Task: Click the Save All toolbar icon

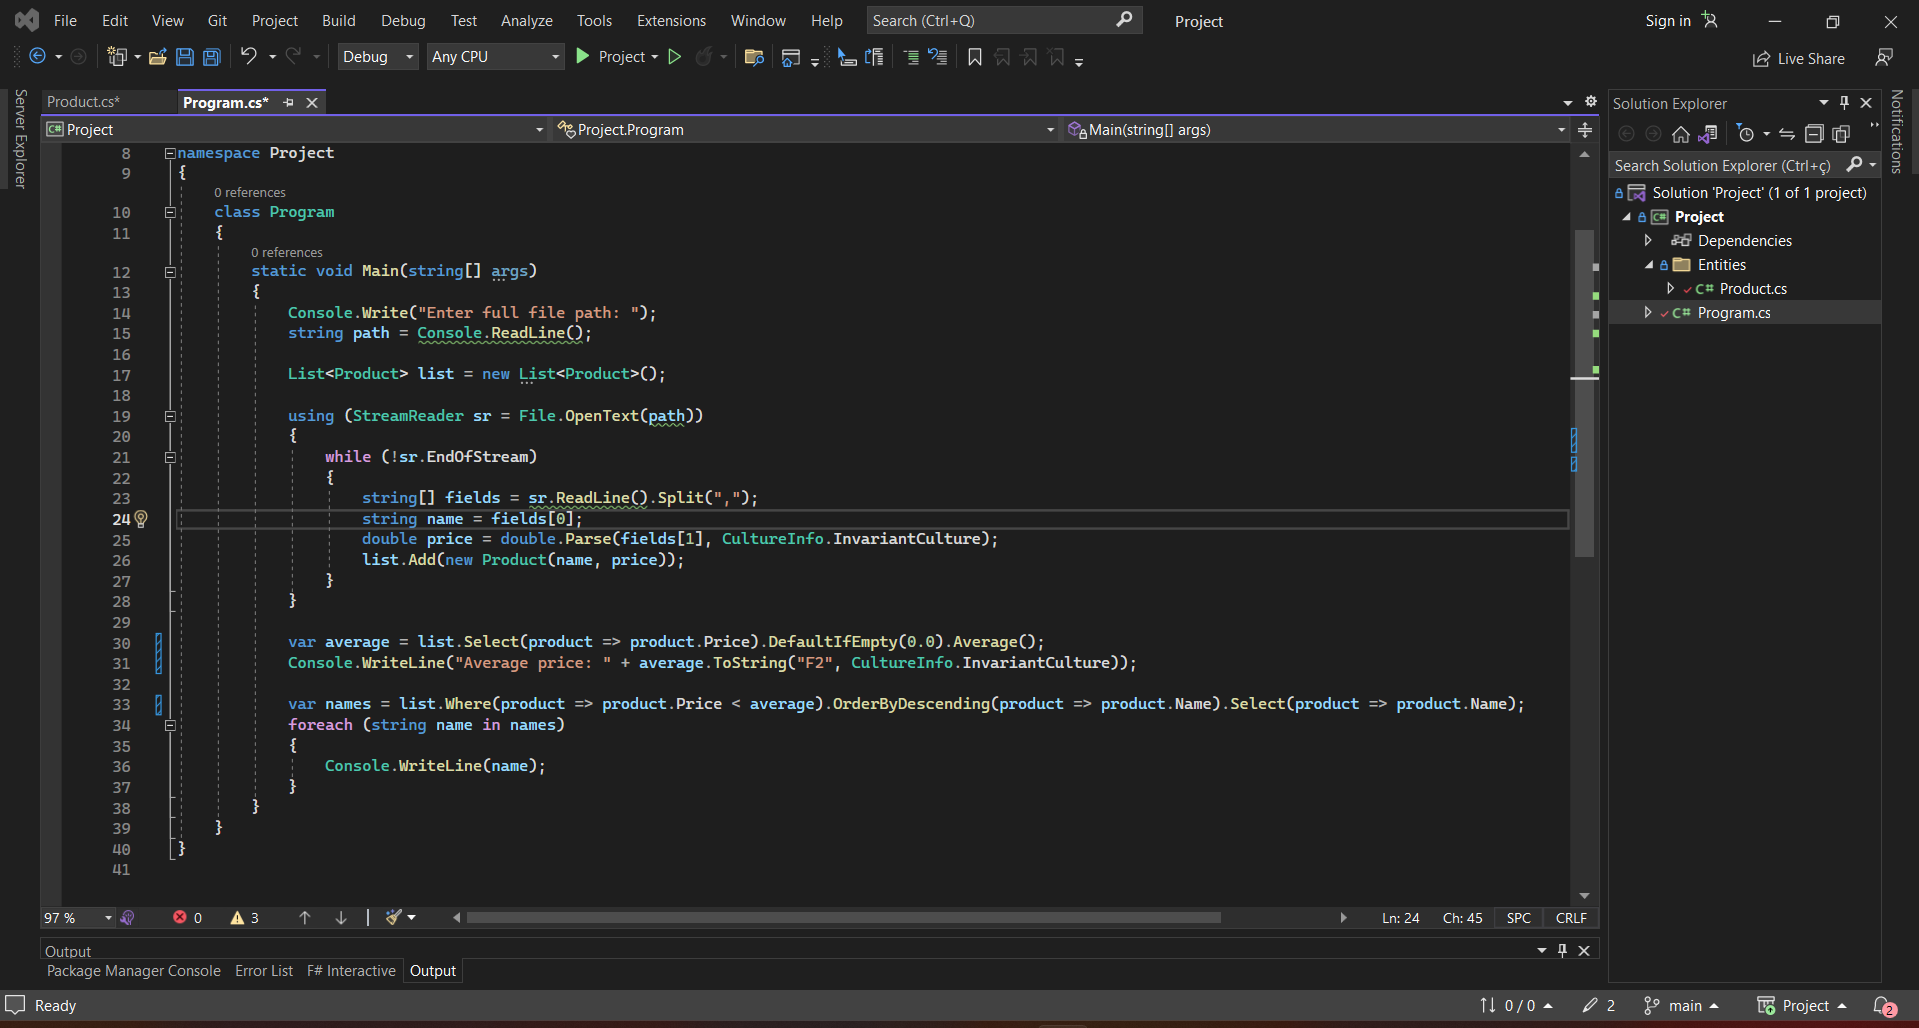Action: point(212,57)
